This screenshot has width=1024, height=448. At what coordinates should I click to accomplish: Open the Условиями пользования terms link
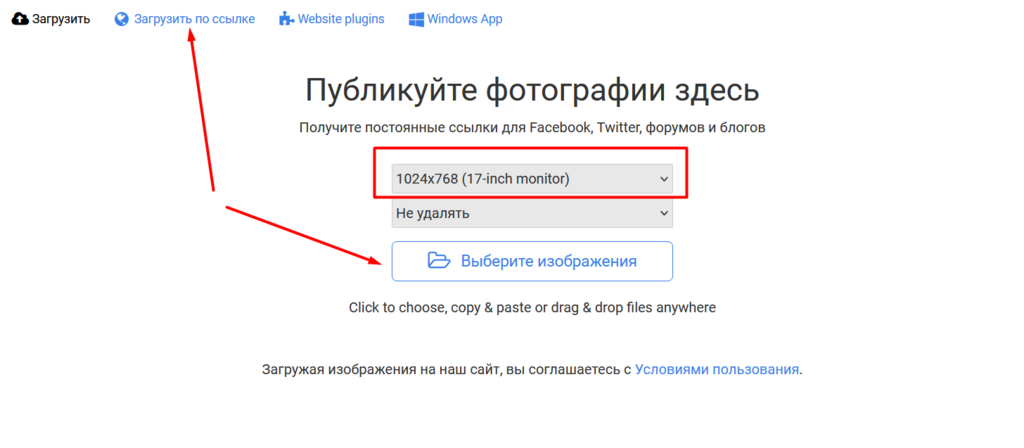click(717, 369)
